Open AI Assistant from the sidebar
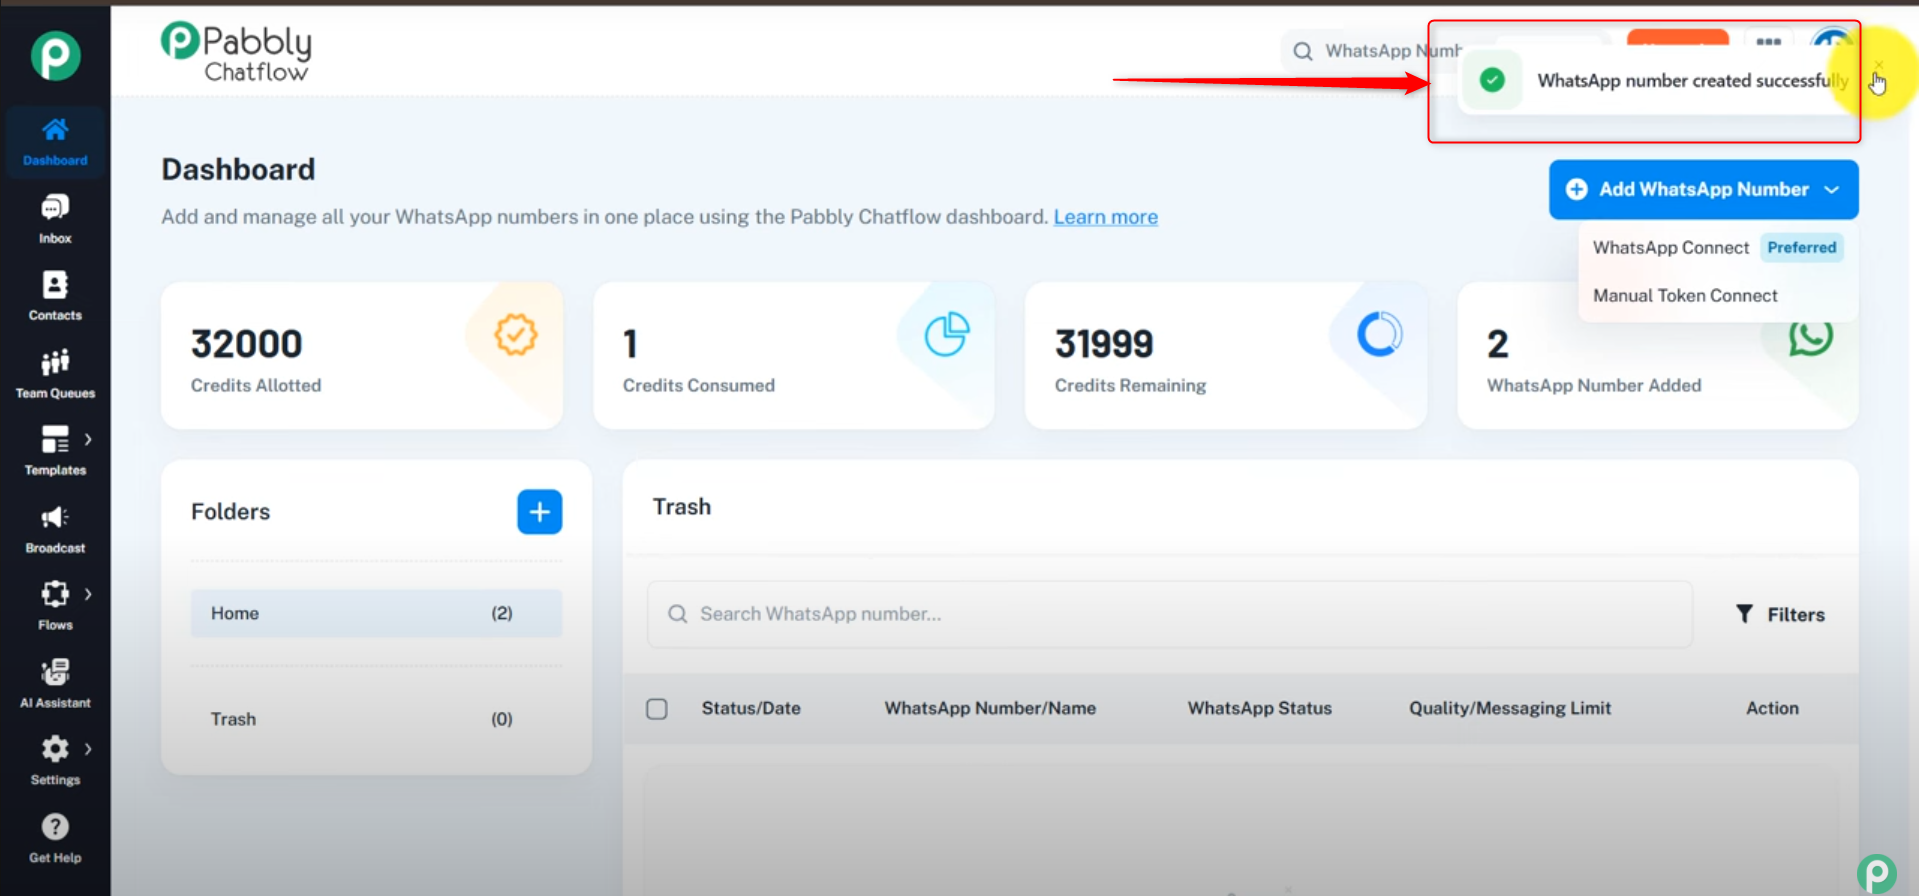This screenshot has width=1919, height=896. (x=55, y=684)
